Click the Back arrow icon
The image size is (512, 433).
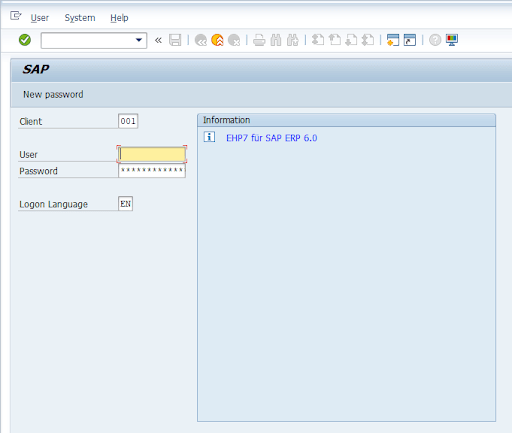(201, 40)
